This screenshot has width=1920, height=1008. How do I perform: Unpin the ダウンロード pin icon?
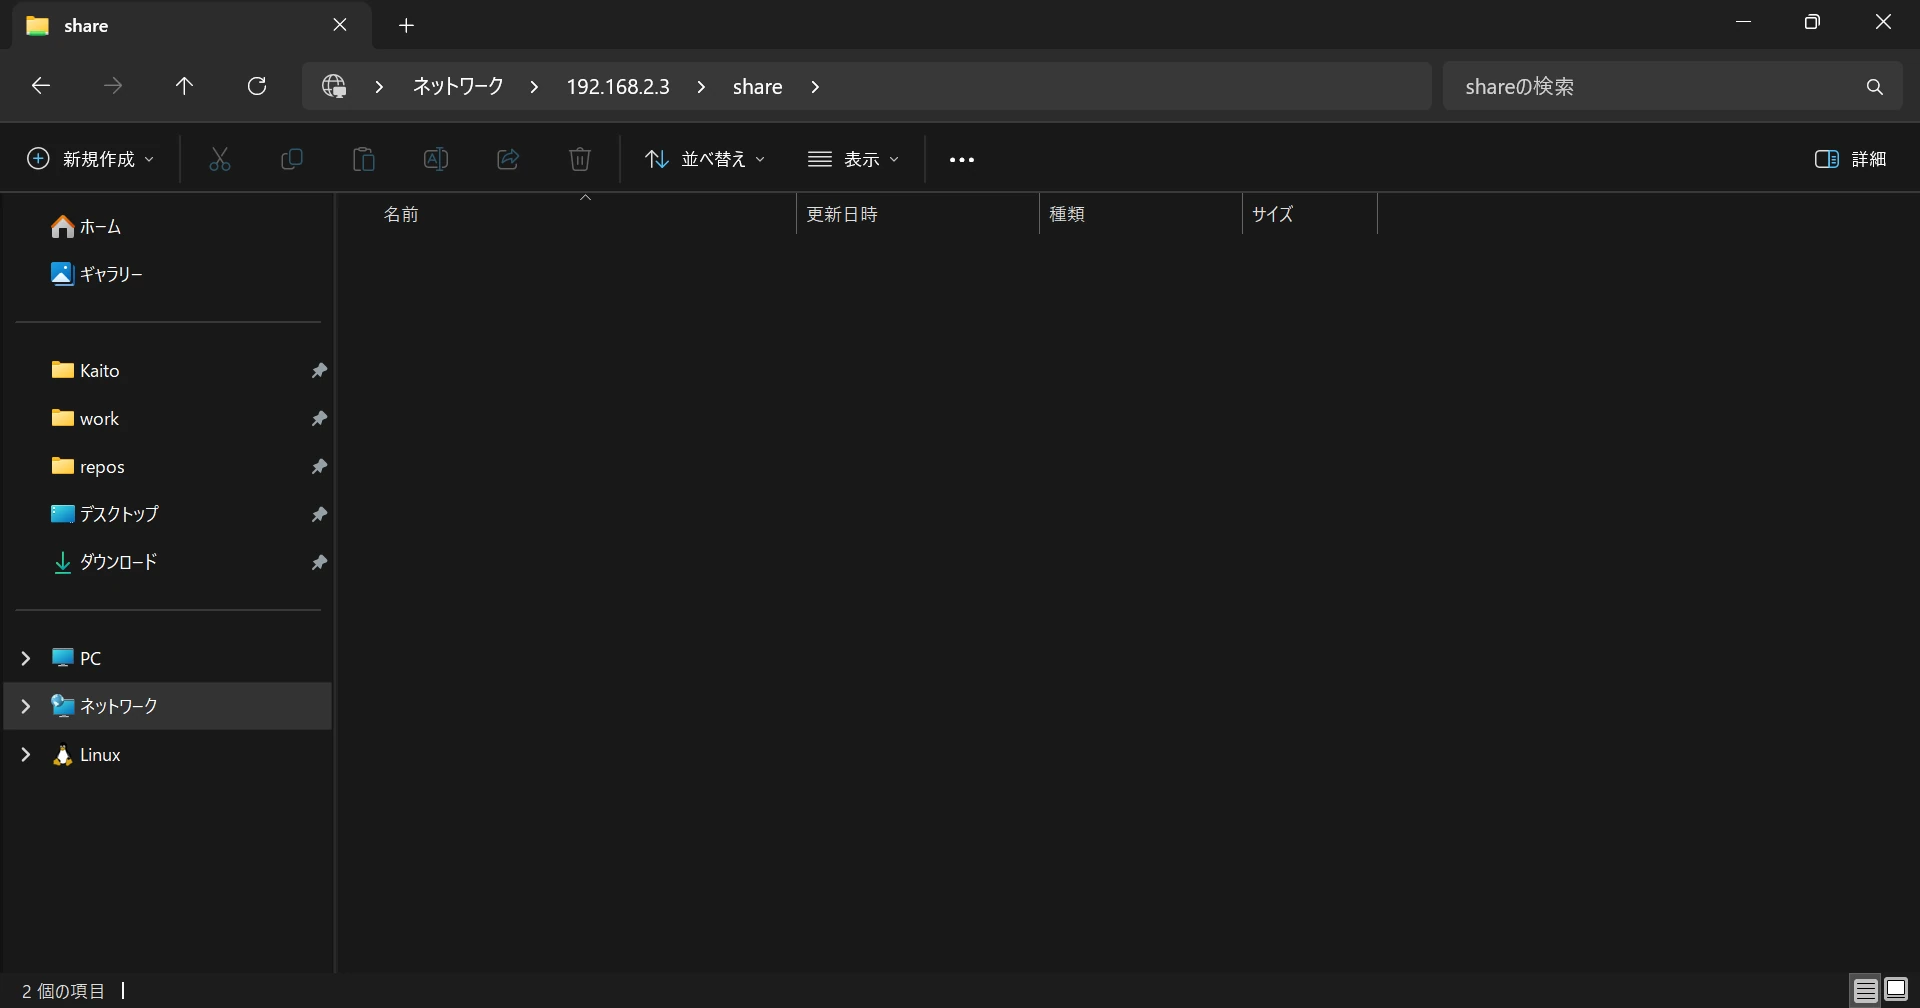click(x=319, y=563)
